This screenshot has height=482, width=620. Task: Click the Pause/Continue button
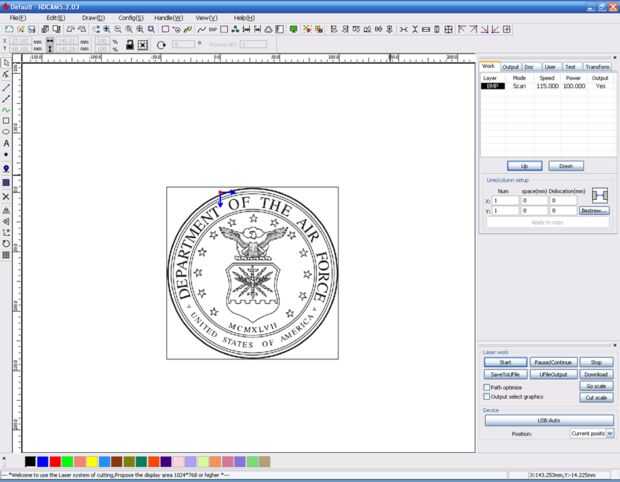click(553, 362)
